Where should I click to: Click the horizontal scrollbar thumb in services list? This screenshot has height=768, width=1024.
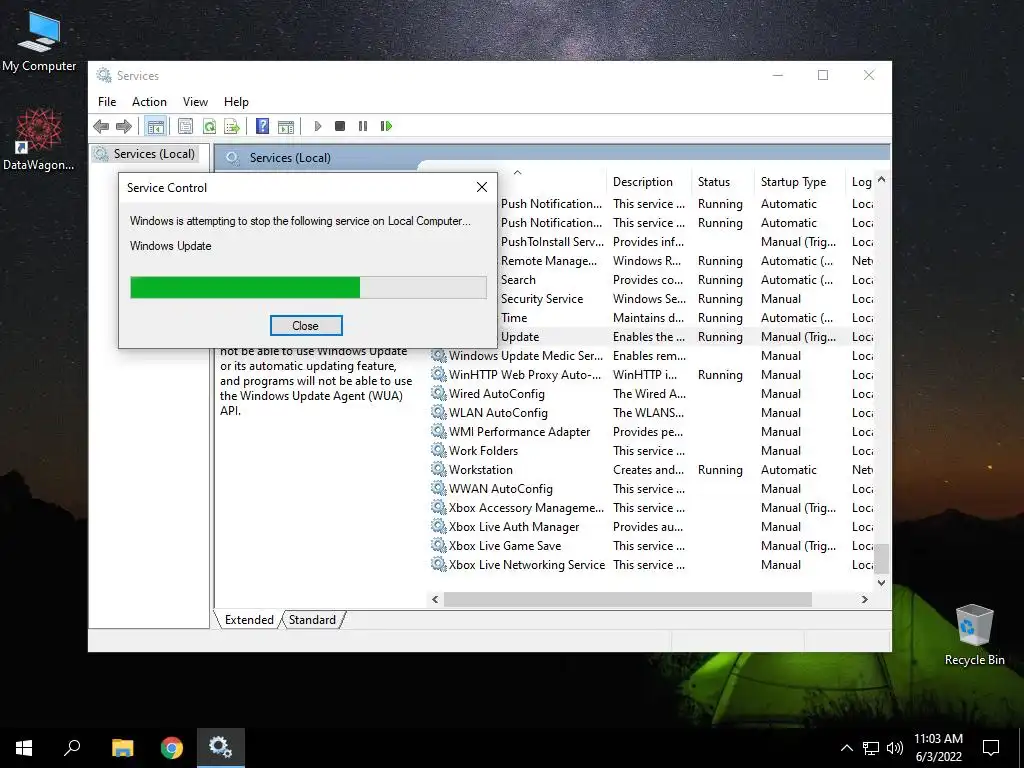tap(628, 599)
